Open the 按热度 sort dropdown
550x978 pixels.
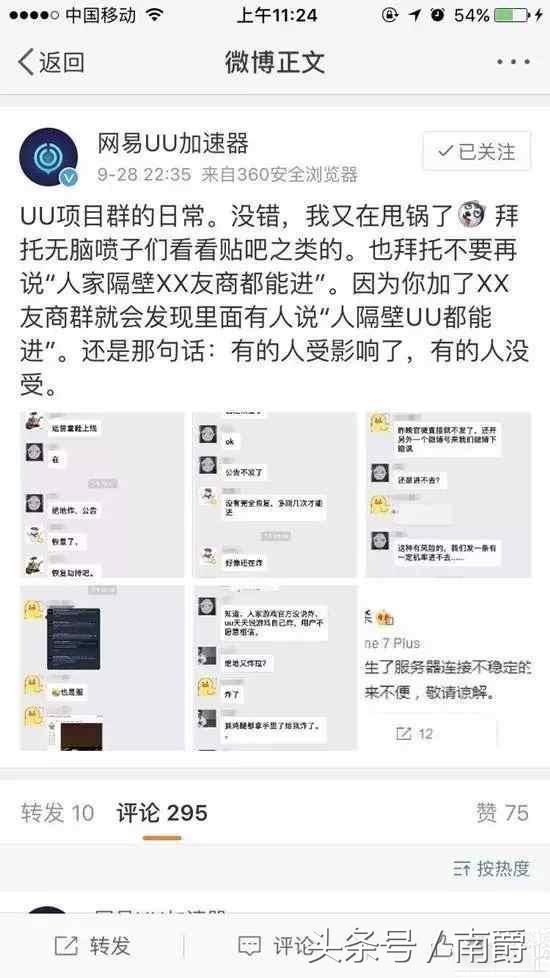pos(491,868)
